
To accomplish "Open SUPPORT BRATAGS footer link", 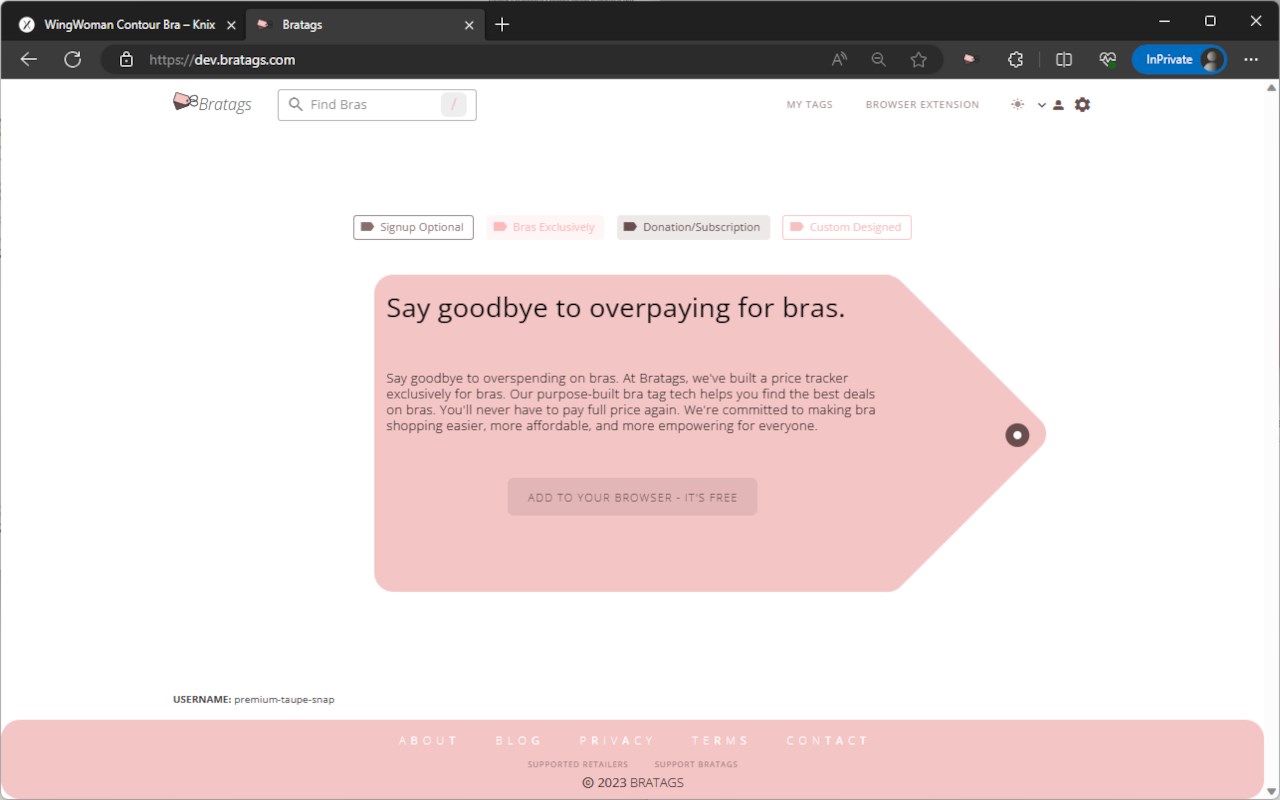I will [x=696, y=764].
